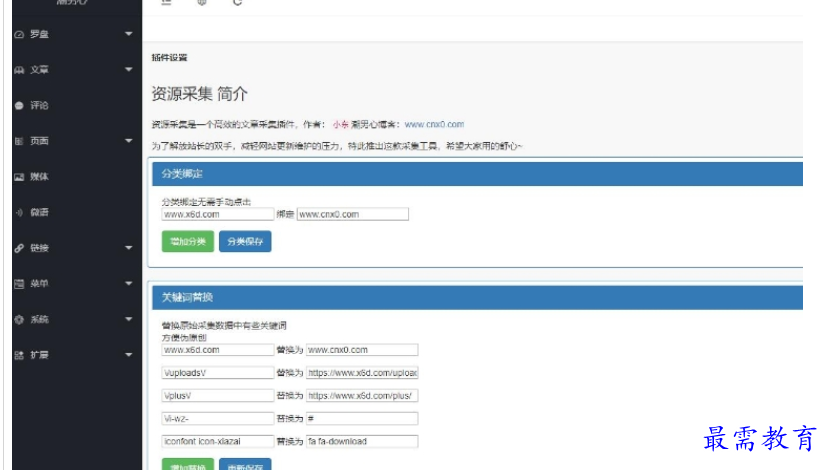Screen dimensions: 825x470
Task: Click the green 增加替换 button at bottom
Action: 188,465
